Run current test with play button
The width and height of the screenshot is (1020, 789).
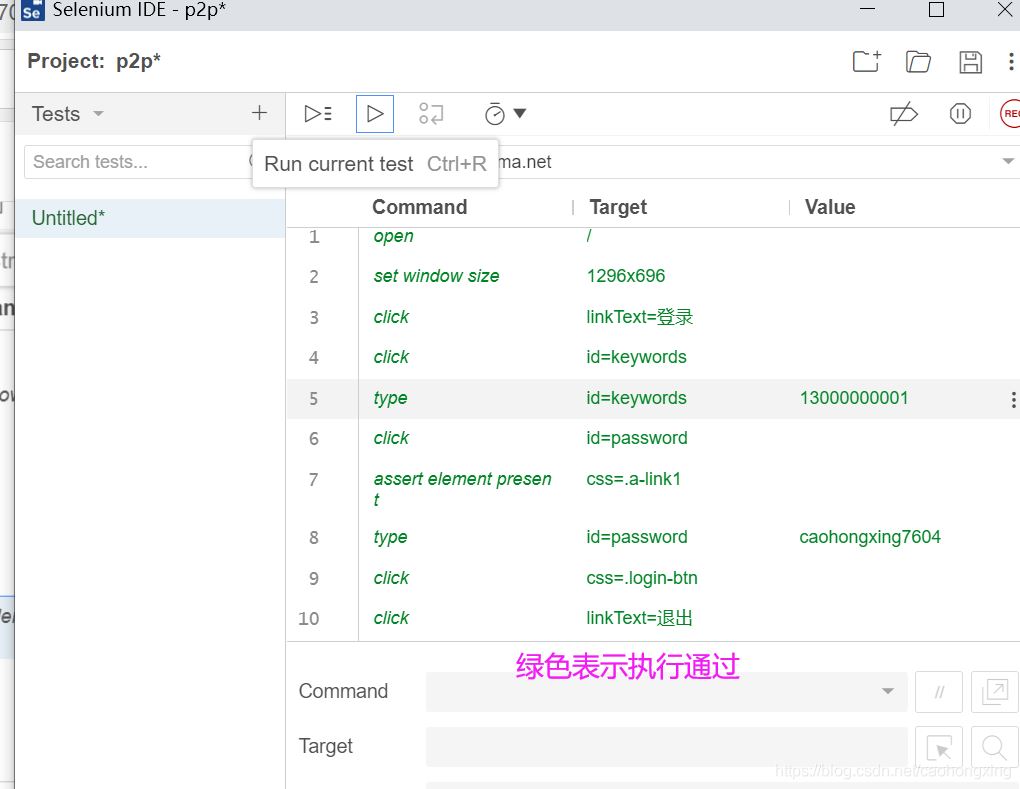click(x=375, y=114)
